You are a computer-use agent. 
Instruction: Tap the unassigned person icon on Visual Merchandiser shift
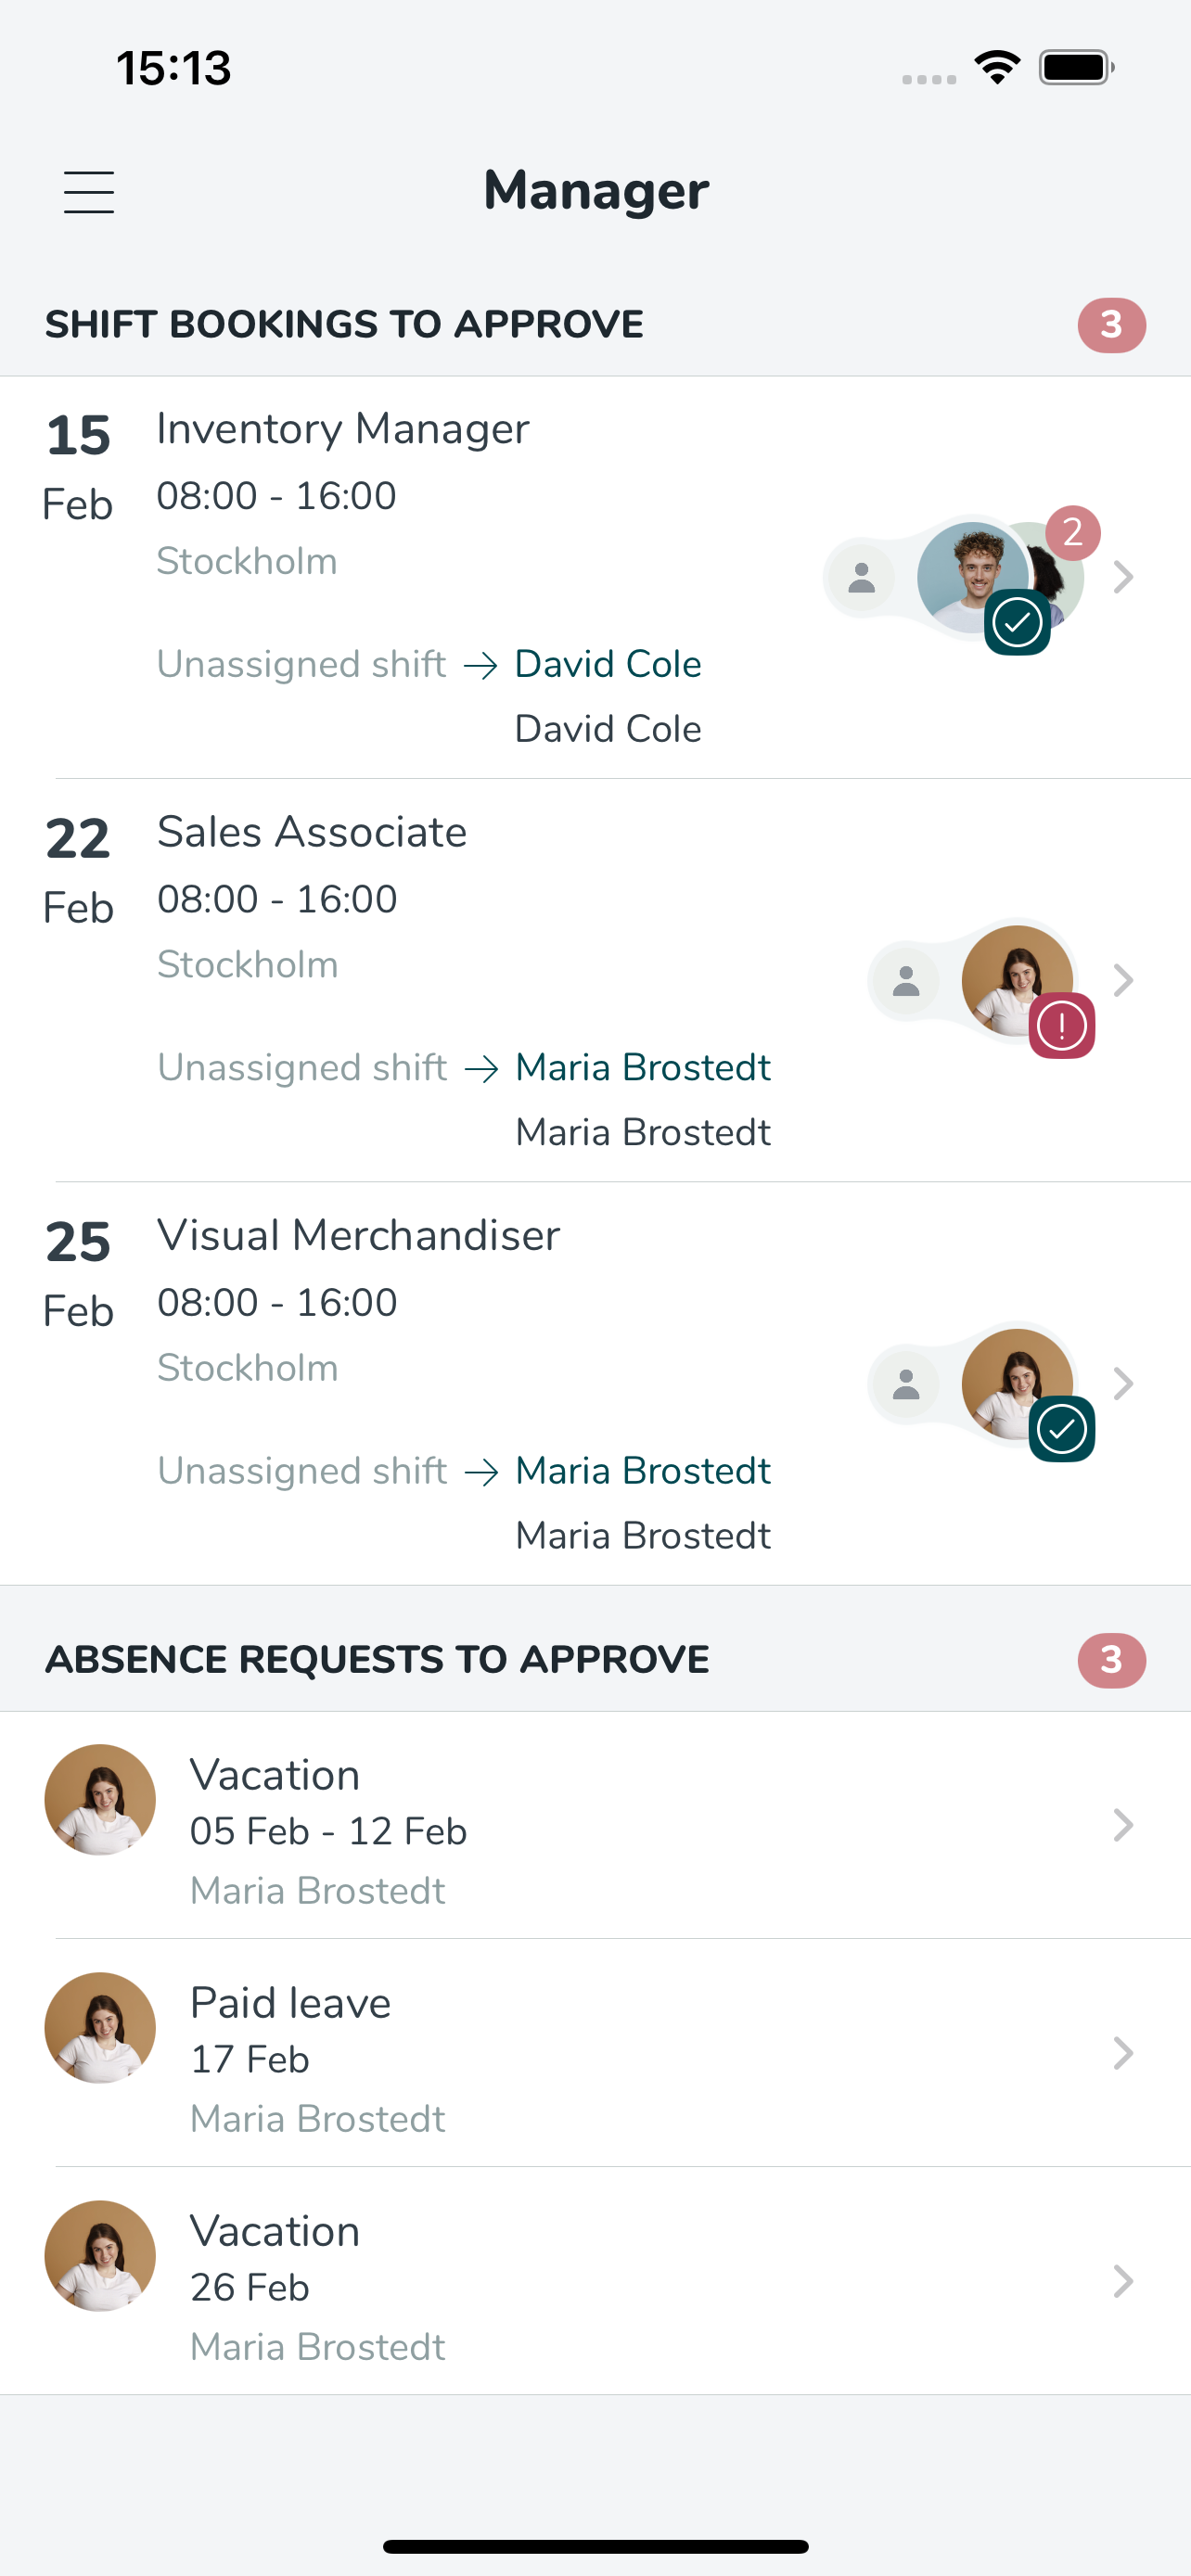click(906, 1383)
